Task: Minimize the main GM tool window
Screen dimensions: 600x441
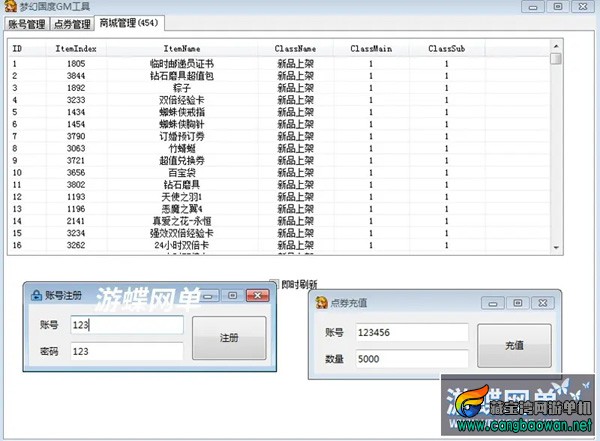Action: (x=533, y=7)
